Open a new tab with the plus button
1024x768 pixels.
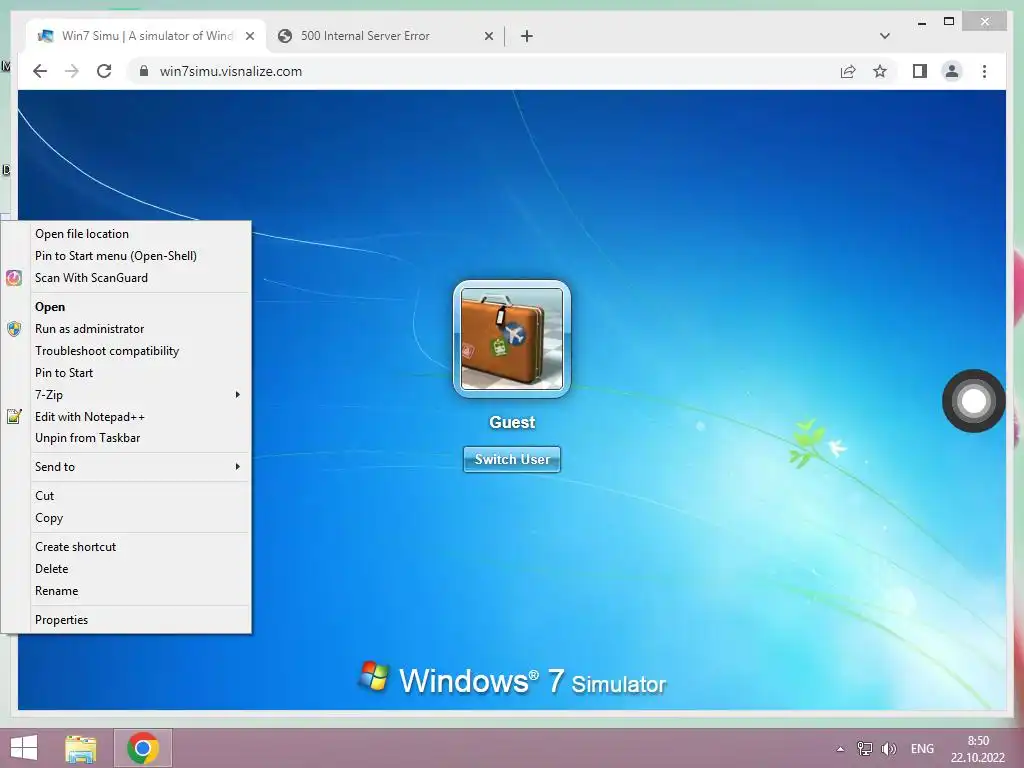click(526, 36)
